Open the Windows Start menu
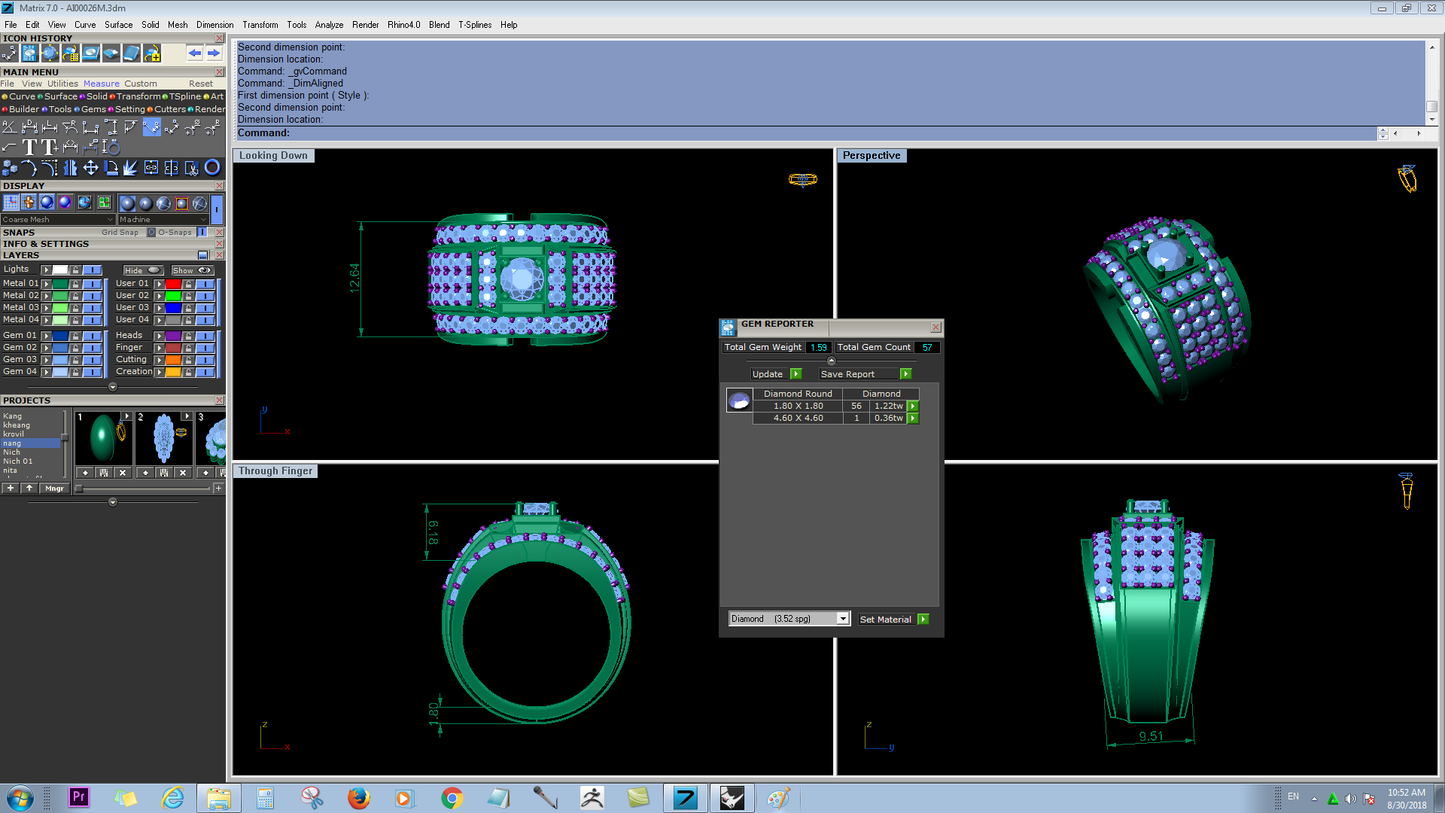The height and width of the screenshot is (813, 1445). [20, 798]
